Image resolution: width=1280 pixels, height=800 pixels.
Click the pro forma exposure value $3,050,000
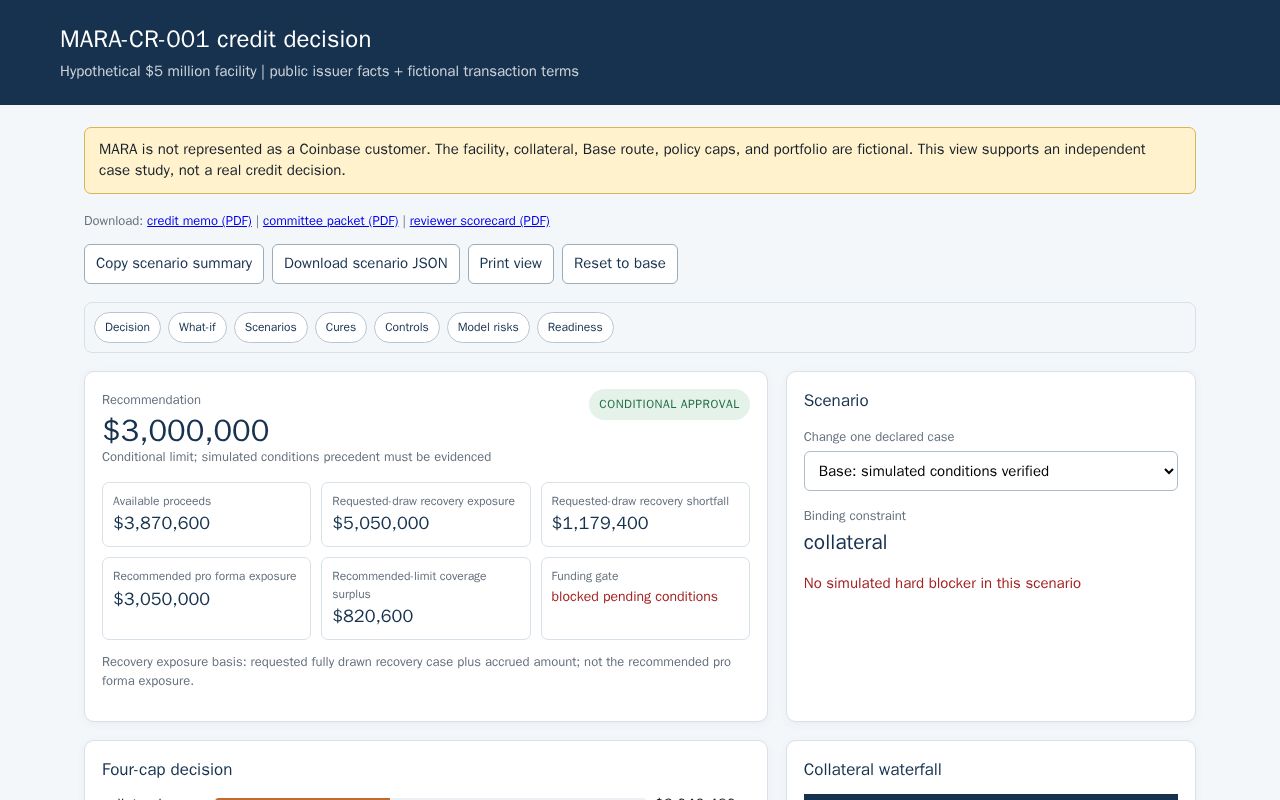coord(162,599)
